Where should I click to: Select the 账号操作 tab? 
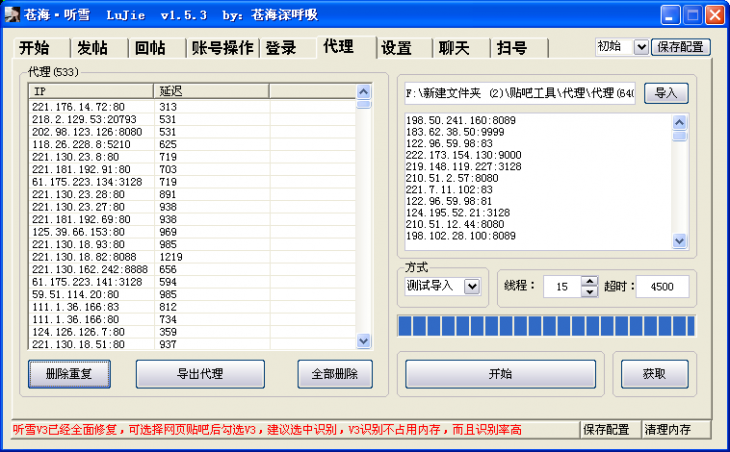pyautogui.click(x=222, y=49)
